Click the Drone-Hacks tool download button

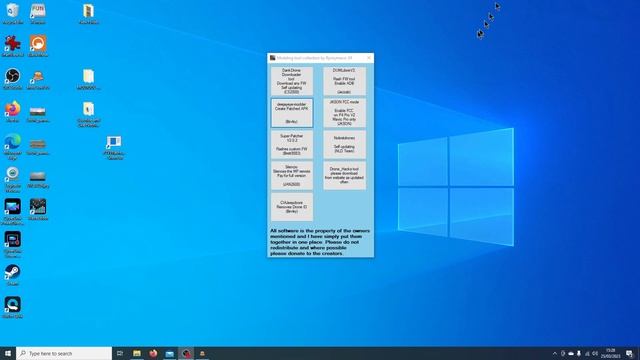click(x=344, y=176)
